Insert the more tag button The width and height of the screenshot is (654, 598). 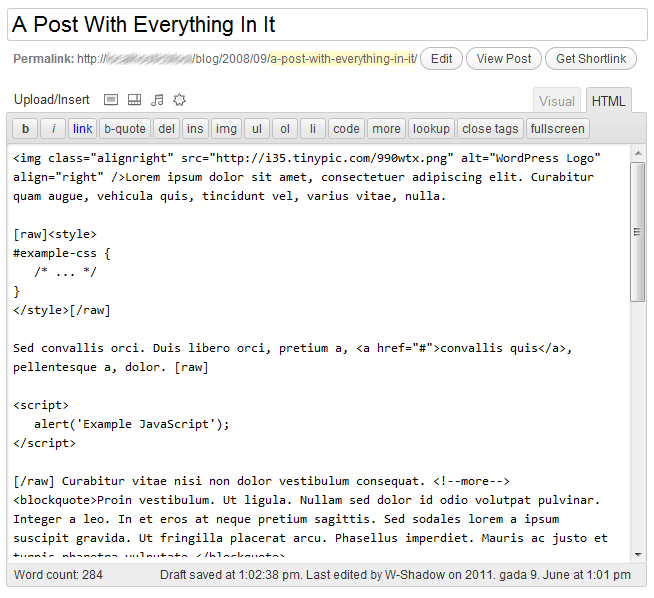[386, 128]
